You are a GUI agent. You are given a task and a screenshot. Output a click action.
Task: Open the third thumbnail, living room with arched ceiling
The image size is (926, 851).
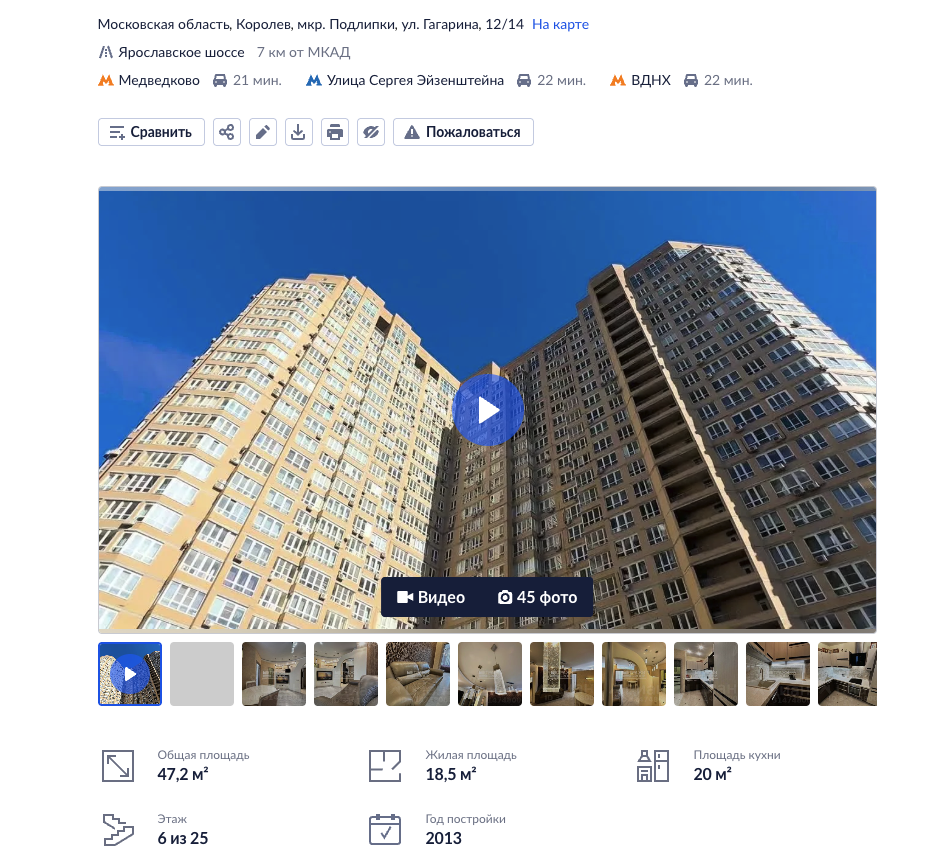pyautogui.click(x=274, y=674)
